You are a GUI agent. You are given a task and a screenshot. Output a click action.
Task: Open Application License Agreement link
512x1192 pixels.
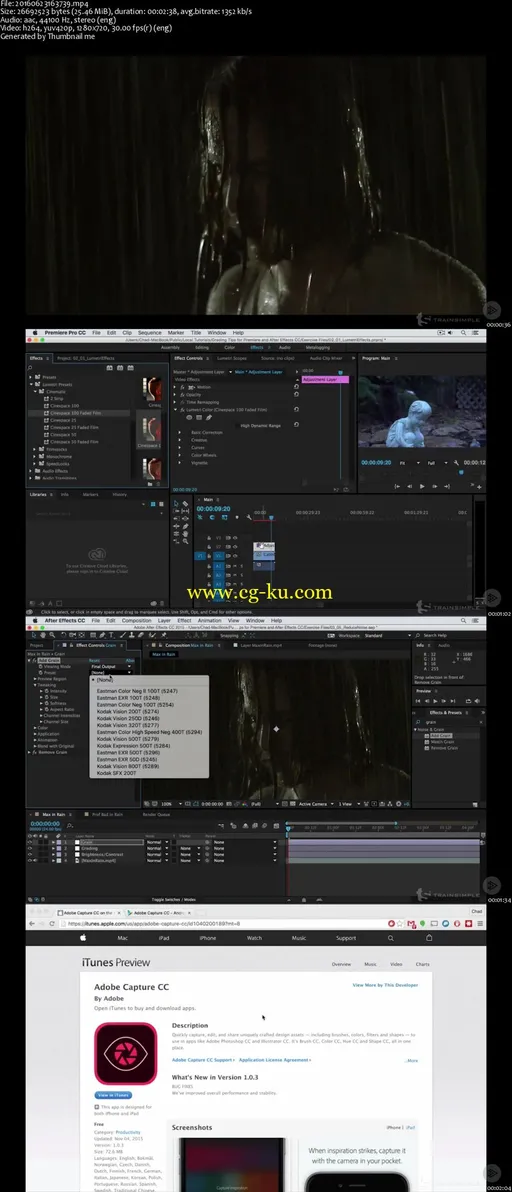click(x=273, y=1060)
